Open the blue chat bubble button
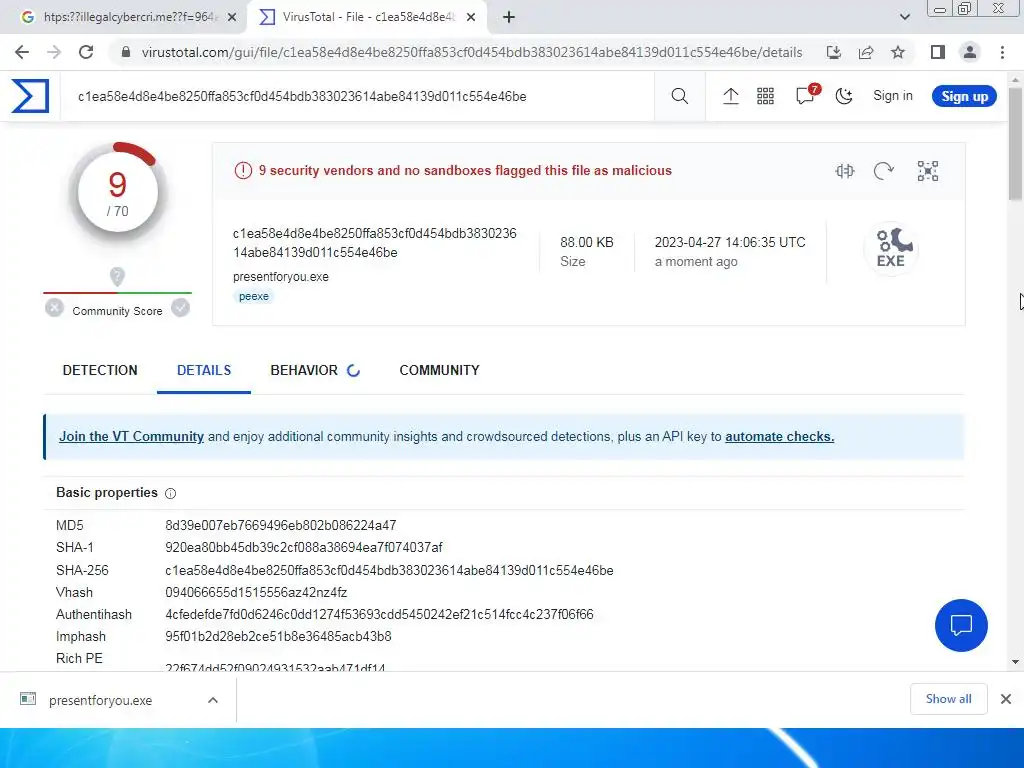 961,626
